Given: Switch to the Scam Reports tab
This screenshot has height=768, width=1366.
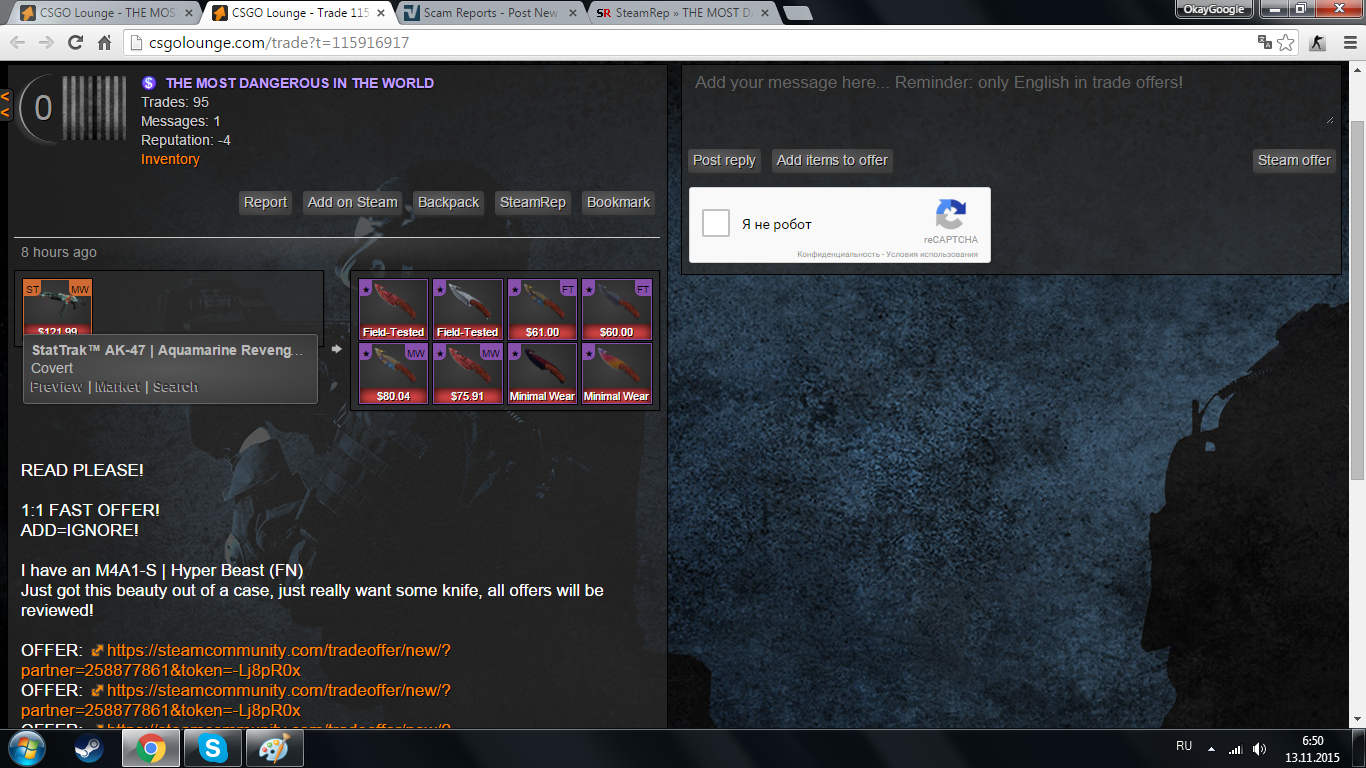Looking at the screenshot, I should [490, 13].
